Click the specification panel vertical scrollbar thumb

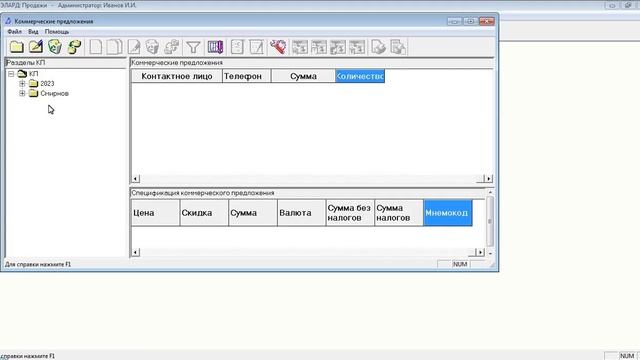pos(490,221)
